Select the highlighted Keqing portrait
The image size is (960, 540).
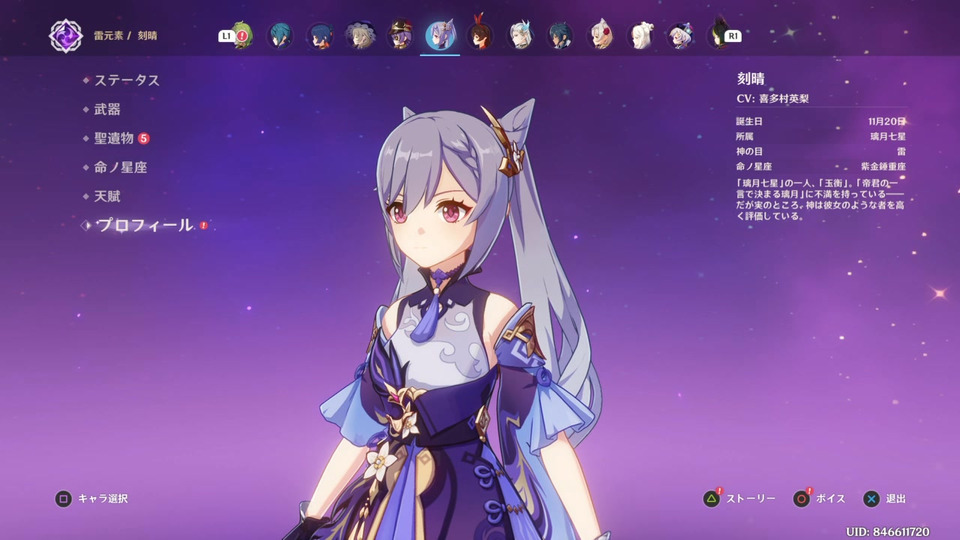pyautogui.click(x=440, y=35)
